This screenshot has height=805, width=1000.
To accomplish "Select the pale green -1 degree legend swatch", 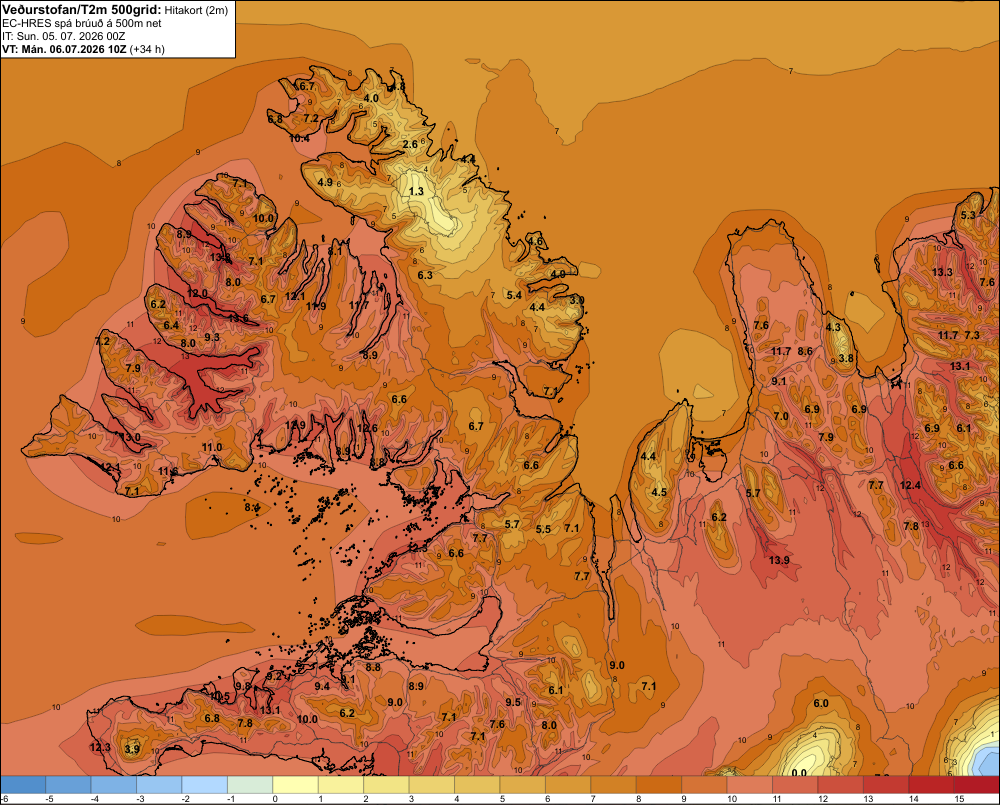I will 250,785.
